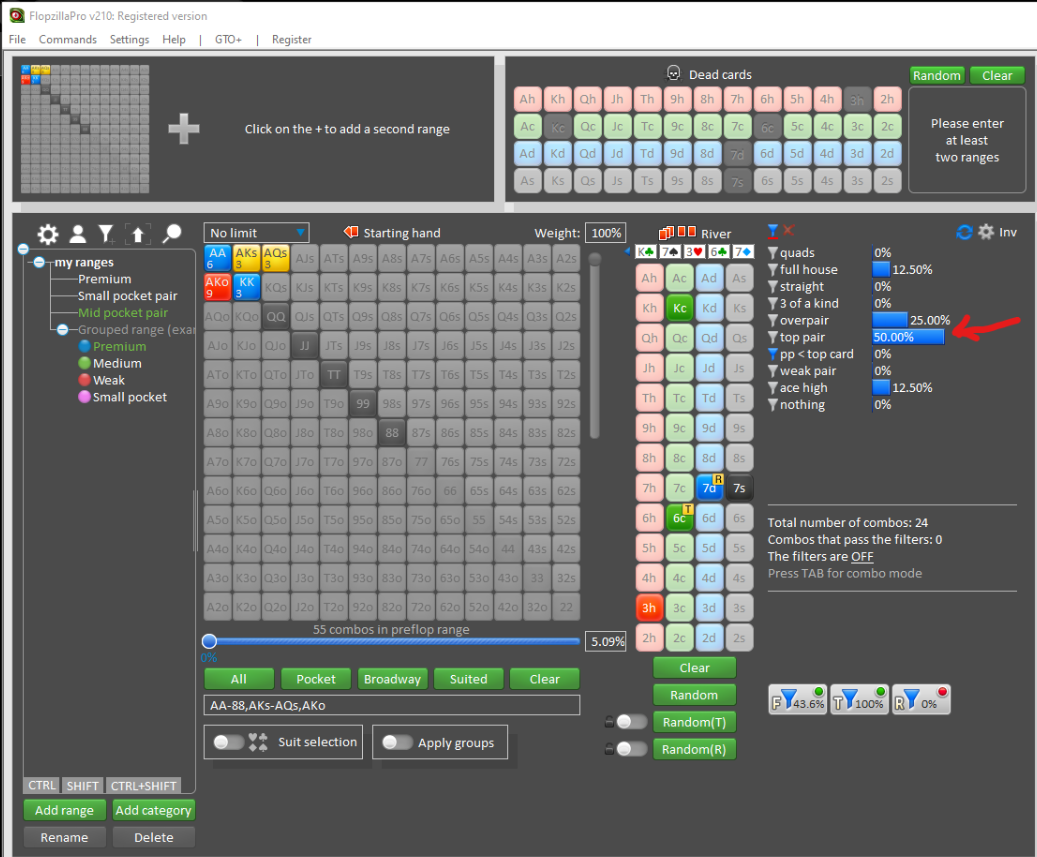Click the Add category button

pos(153,810)
